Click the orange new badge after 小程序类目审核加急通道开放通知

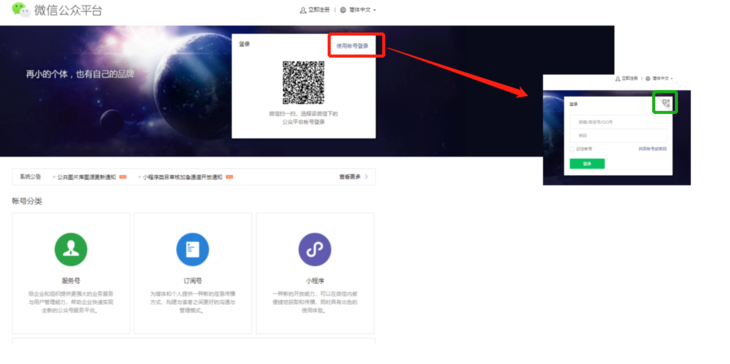(x=229, y=177)
